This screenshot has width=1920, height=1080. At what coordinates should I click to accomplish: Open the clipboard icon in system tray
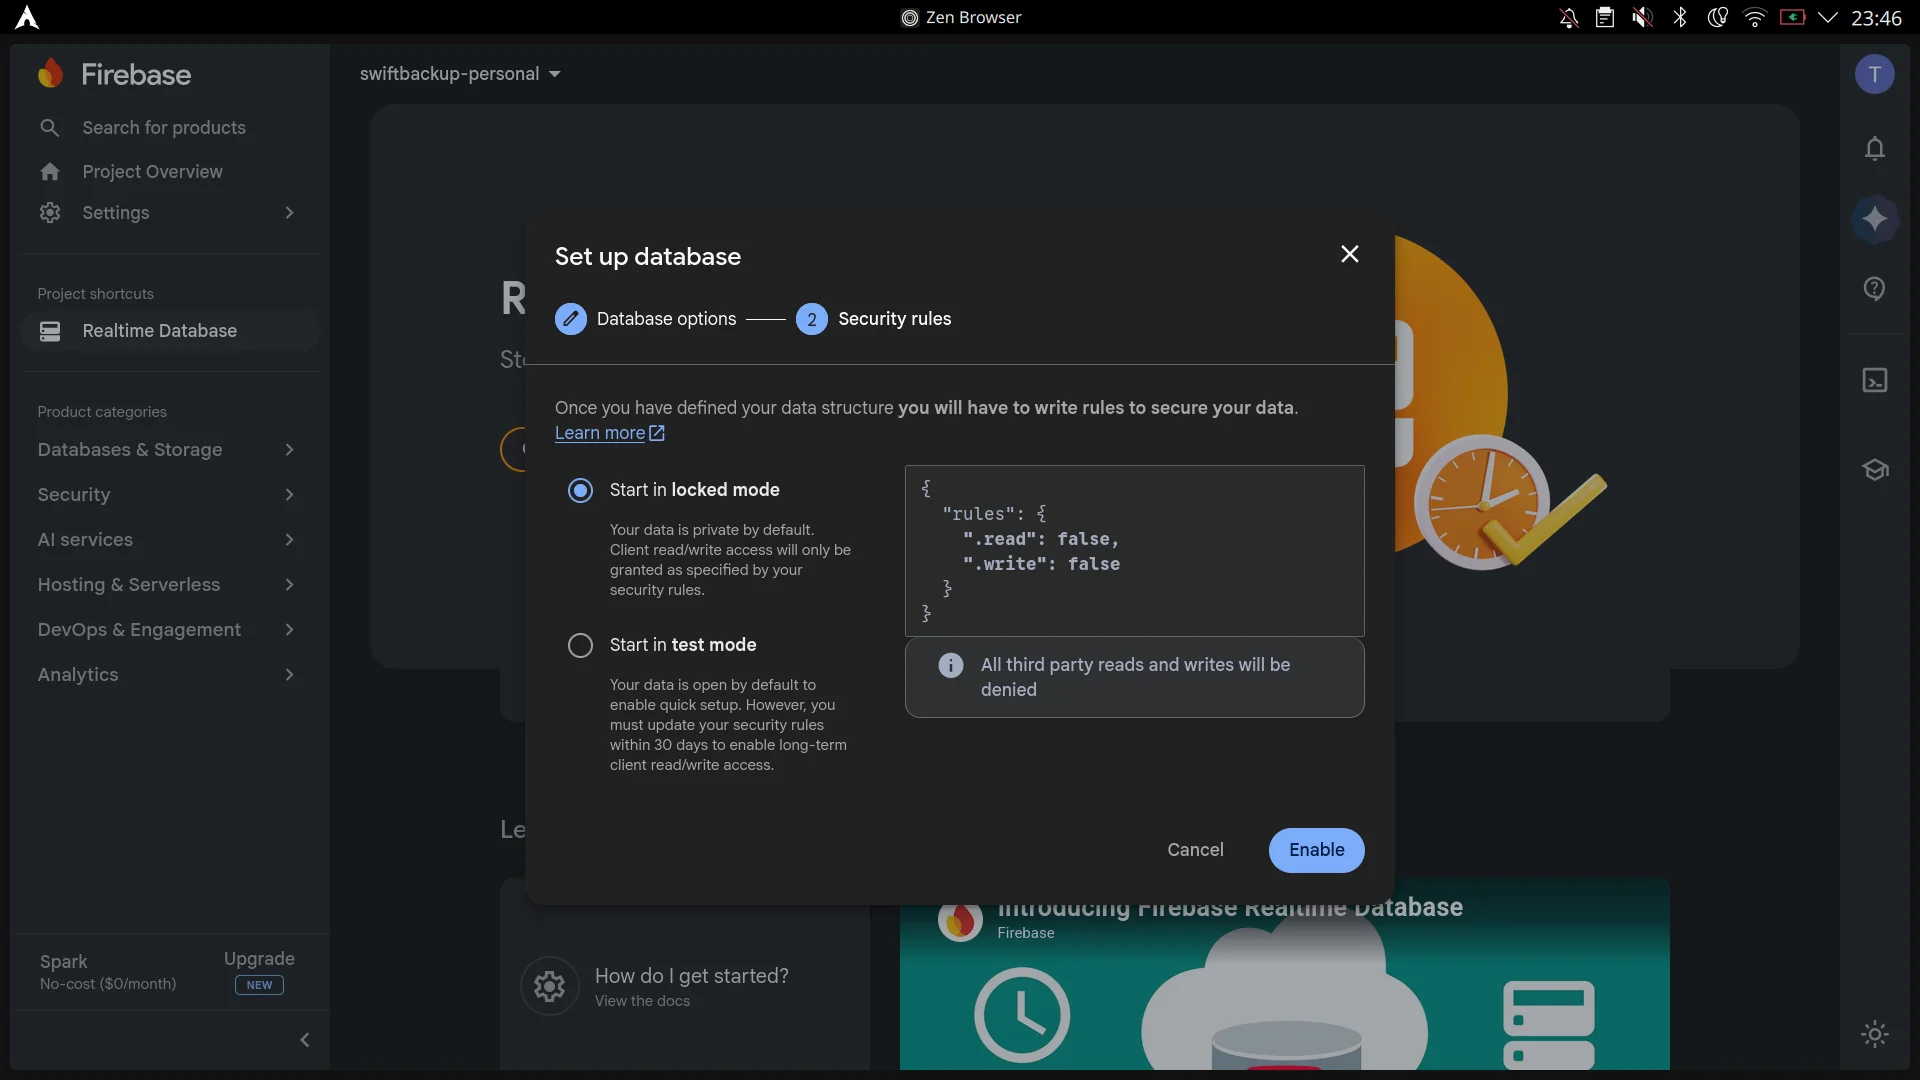pos(1605,17)
